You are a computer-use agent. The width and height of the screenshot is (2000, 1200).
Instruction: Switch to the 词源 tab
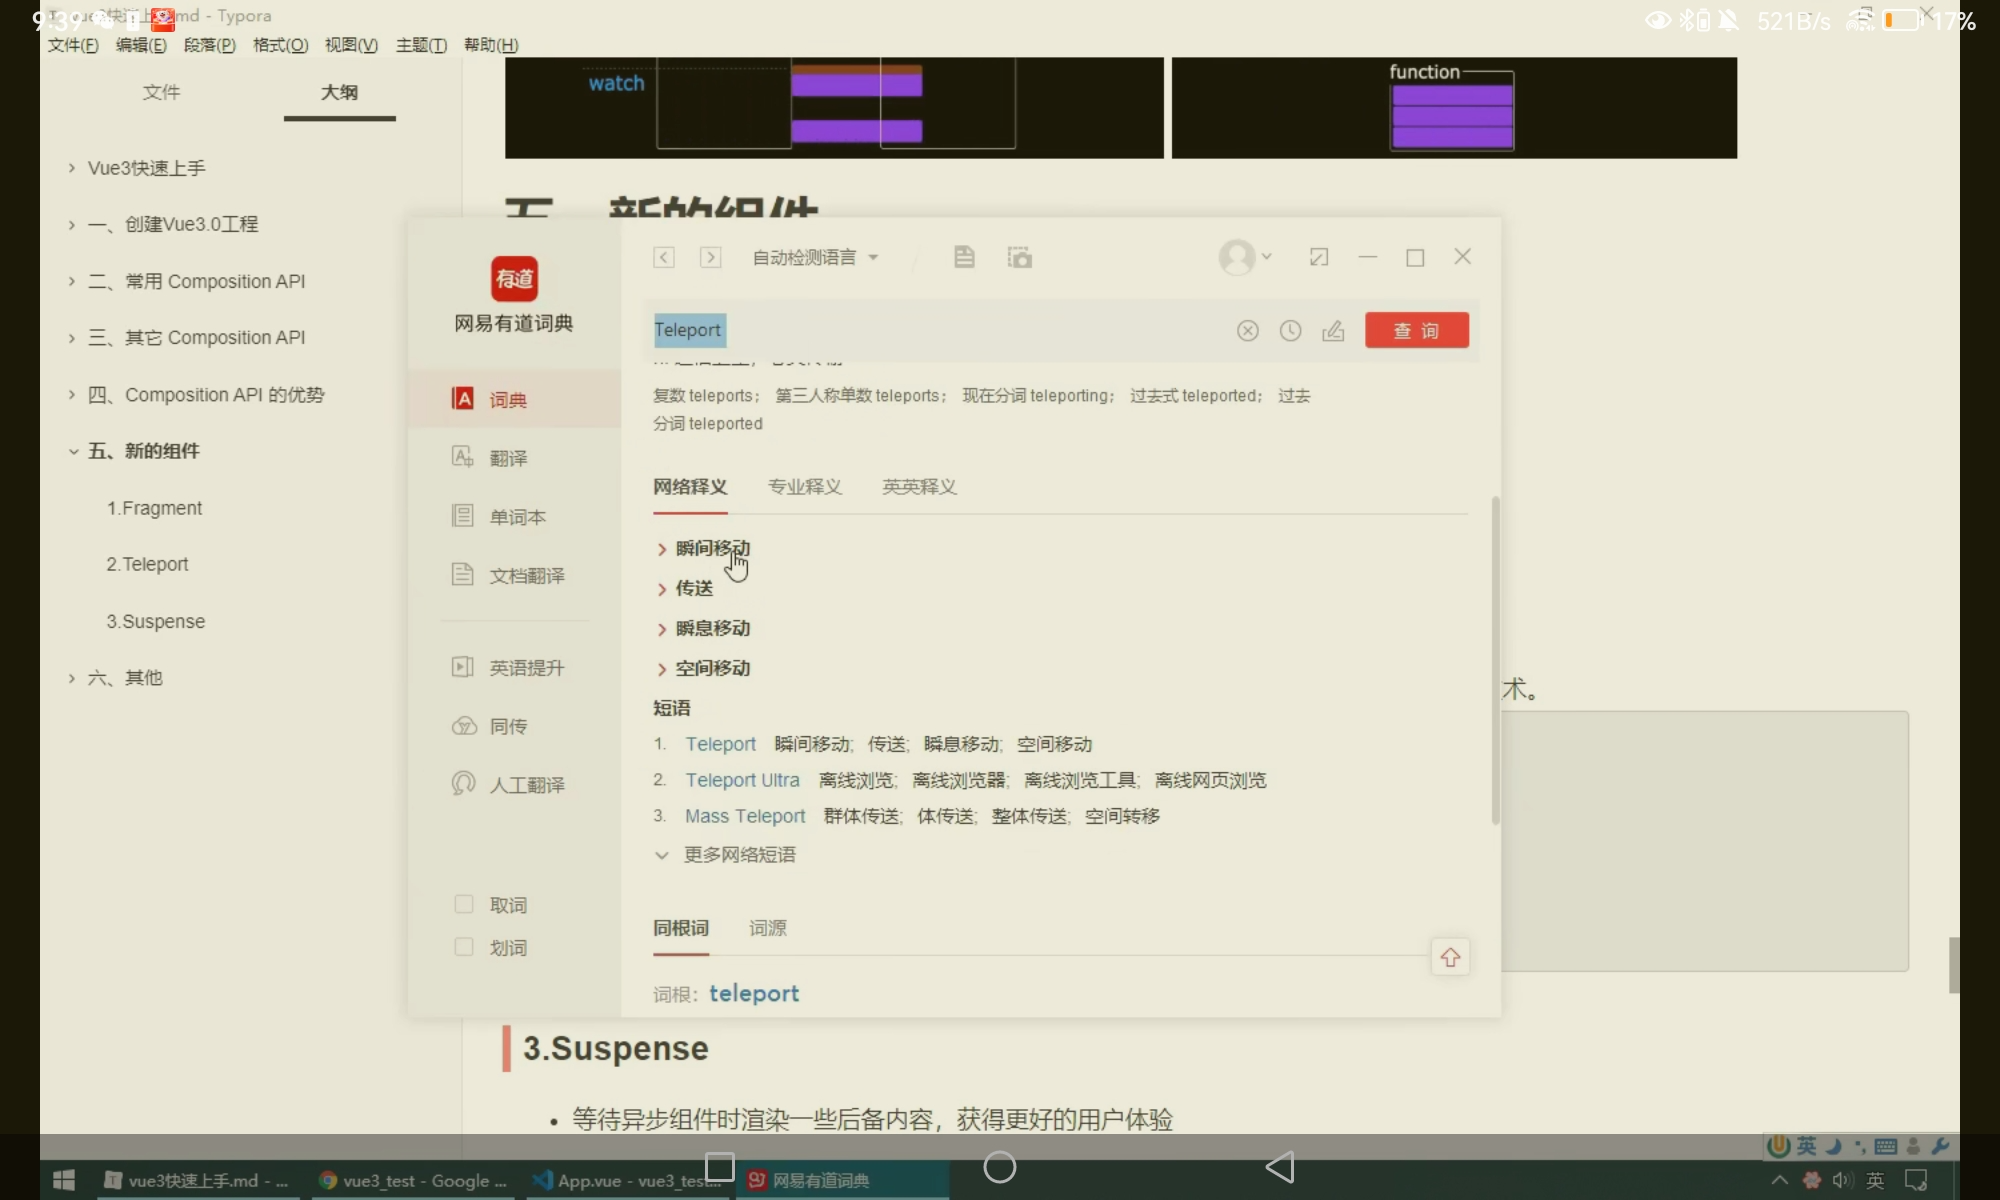767,928
